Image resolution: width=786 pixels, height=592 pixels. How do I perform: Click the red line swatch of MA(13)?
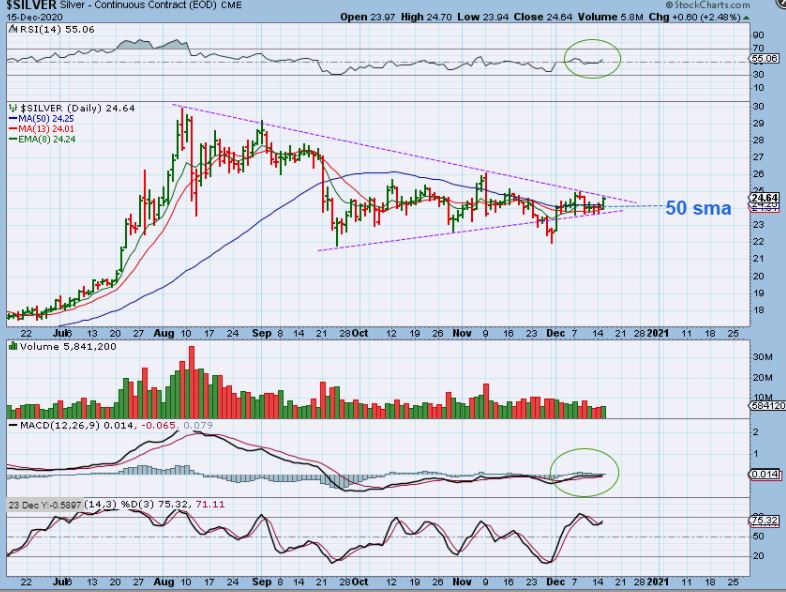13,129
